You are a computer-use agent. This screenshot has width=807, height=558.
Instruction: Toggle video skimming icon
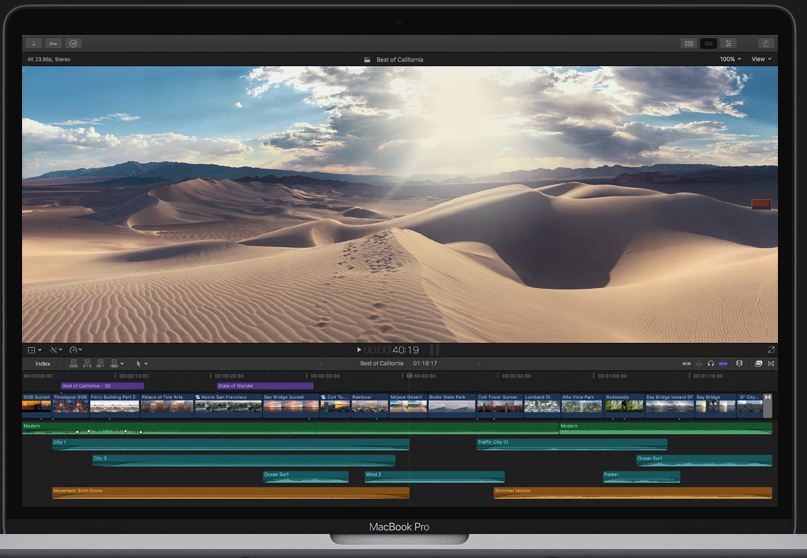pyautogui.click(x=687, y=364)
